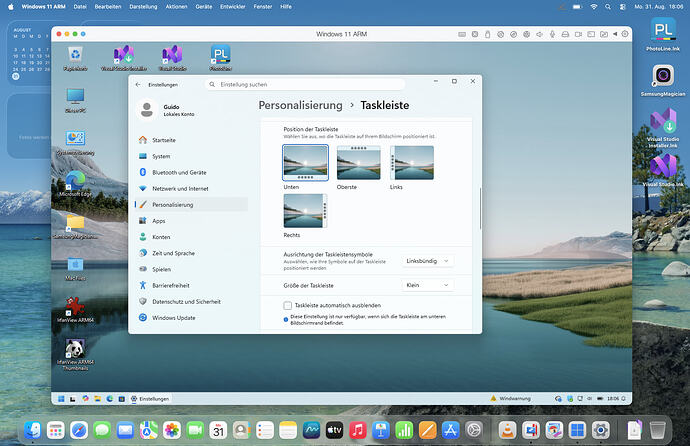This screenshot has height=446, width=690.
Task: Open Spotlight search in the menu bar
Action: tap(608, 7)
